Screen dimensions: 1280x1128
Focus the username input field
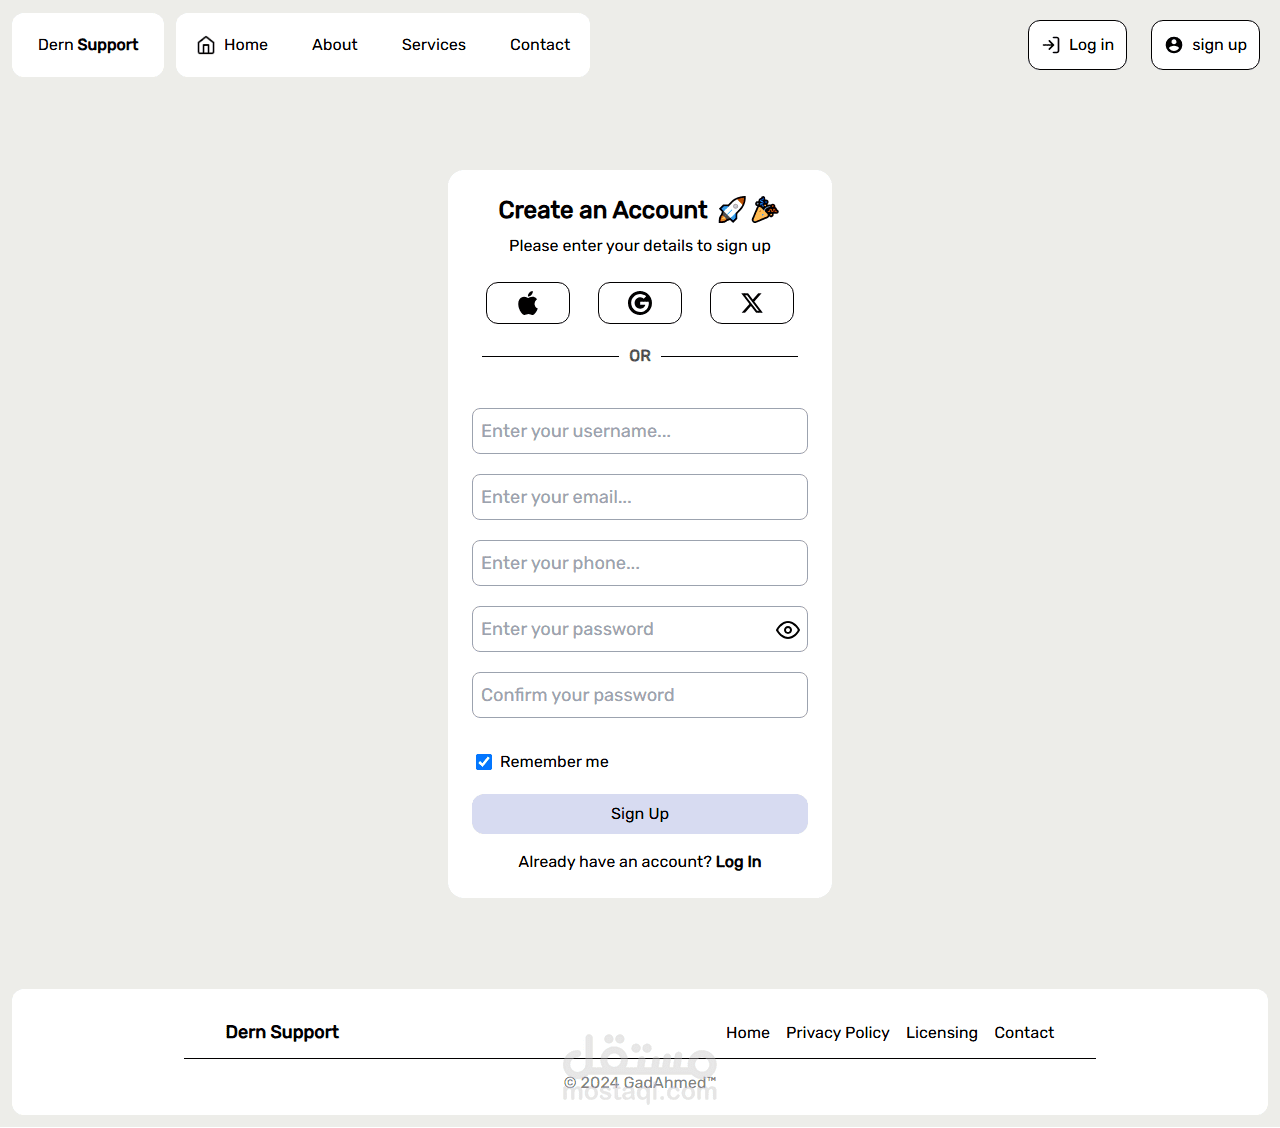pos(640,431)
